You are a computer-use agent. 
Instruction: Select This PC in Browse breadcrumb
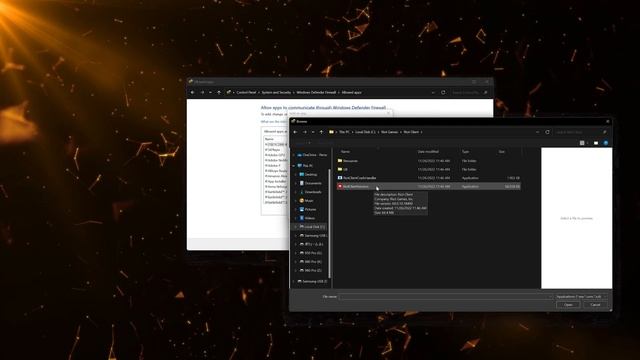(344, 132)
